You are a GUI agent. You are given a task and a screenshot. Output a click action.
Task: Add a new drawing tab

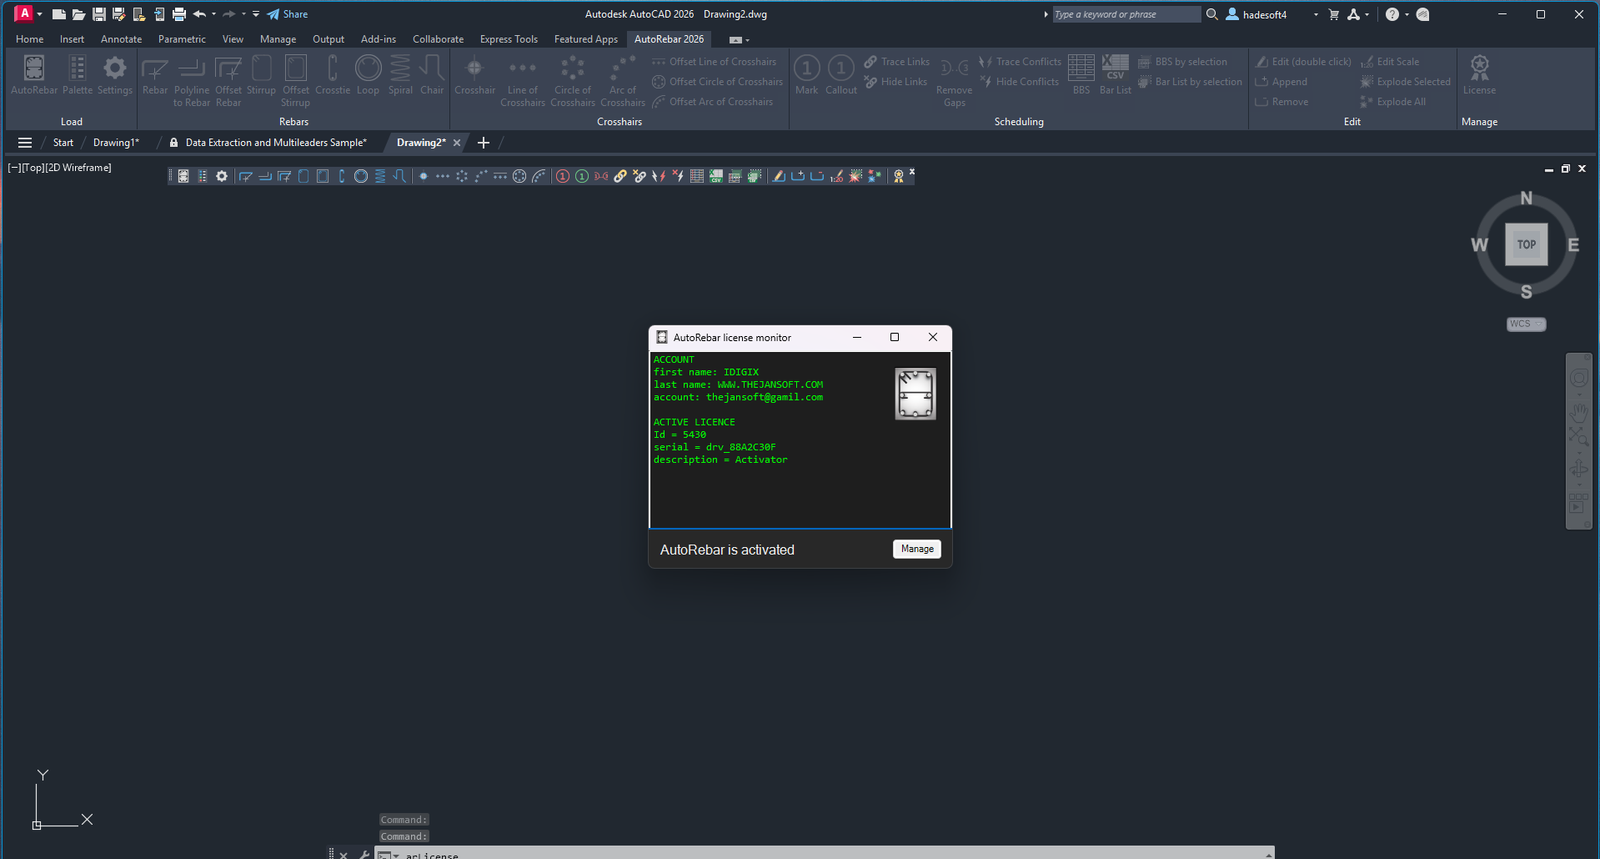coord(483,143)
